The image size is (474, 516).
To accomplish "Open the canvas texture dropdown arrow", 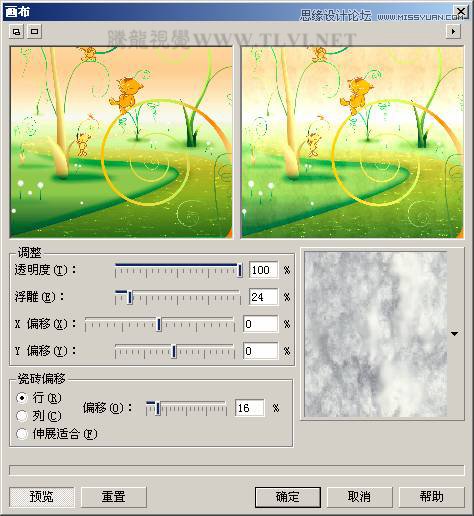I will tap(455, 333).
